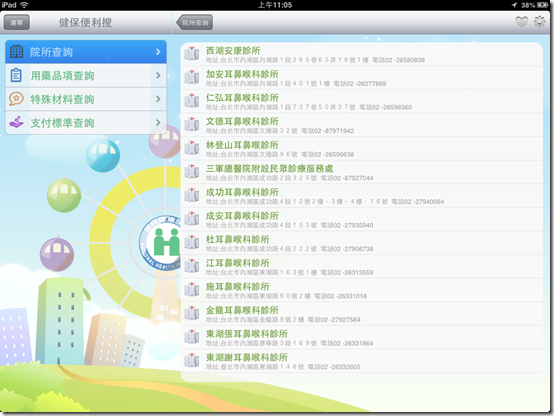The image size is (554, 416).
Task: Go back with 院所查詢 back button
Action: [x=195, y=23]
